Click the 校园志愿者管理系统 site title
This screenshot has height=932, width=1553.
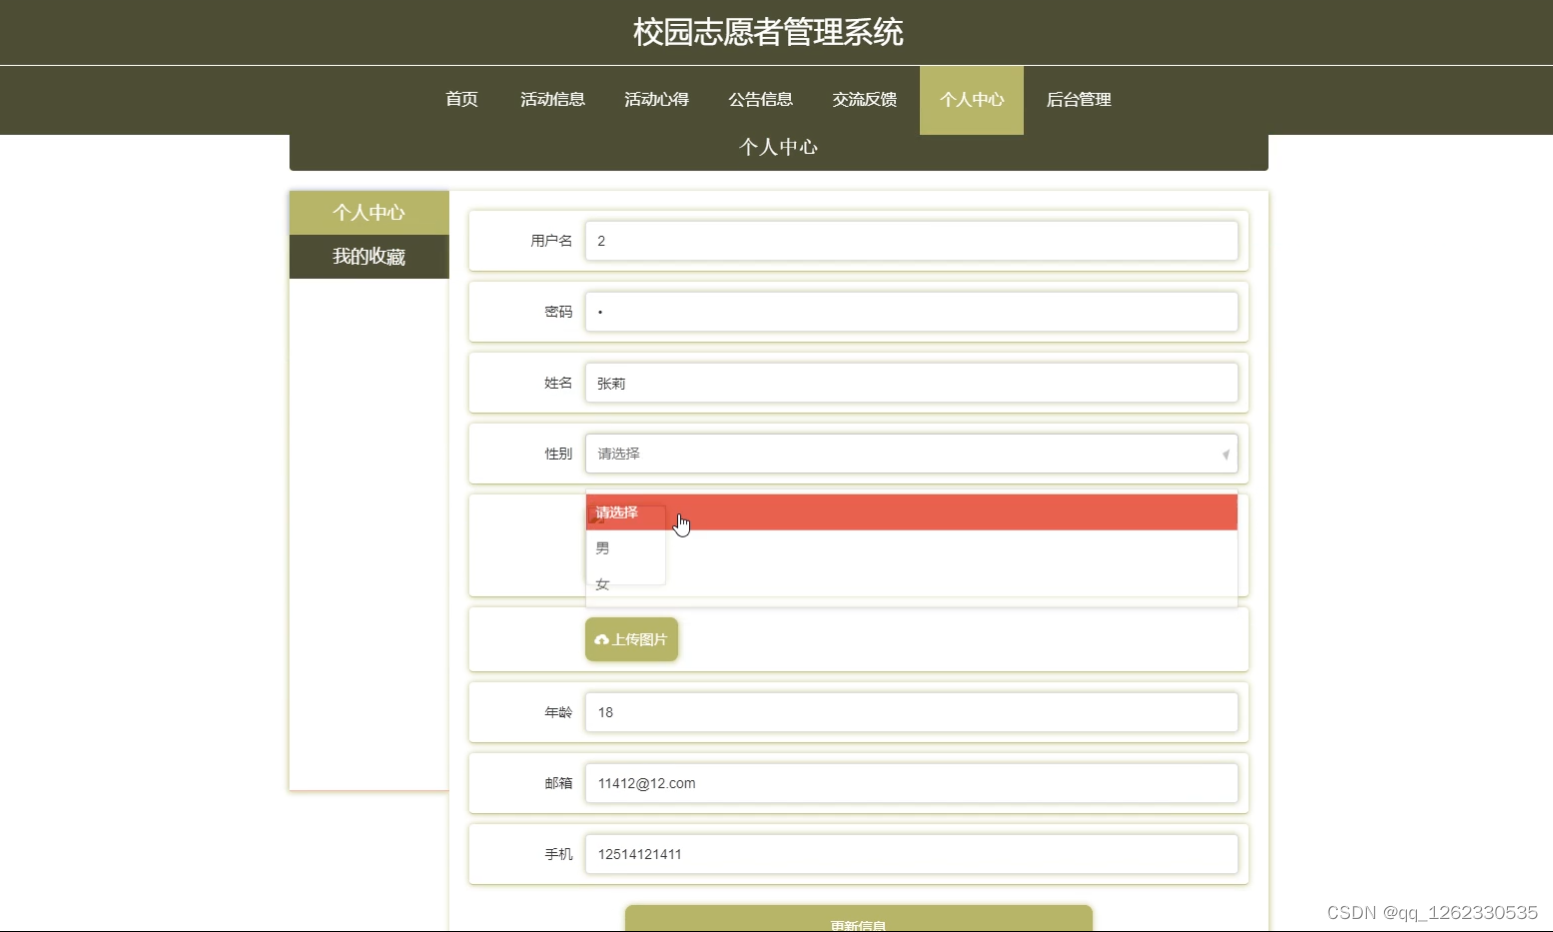point(768,32)
